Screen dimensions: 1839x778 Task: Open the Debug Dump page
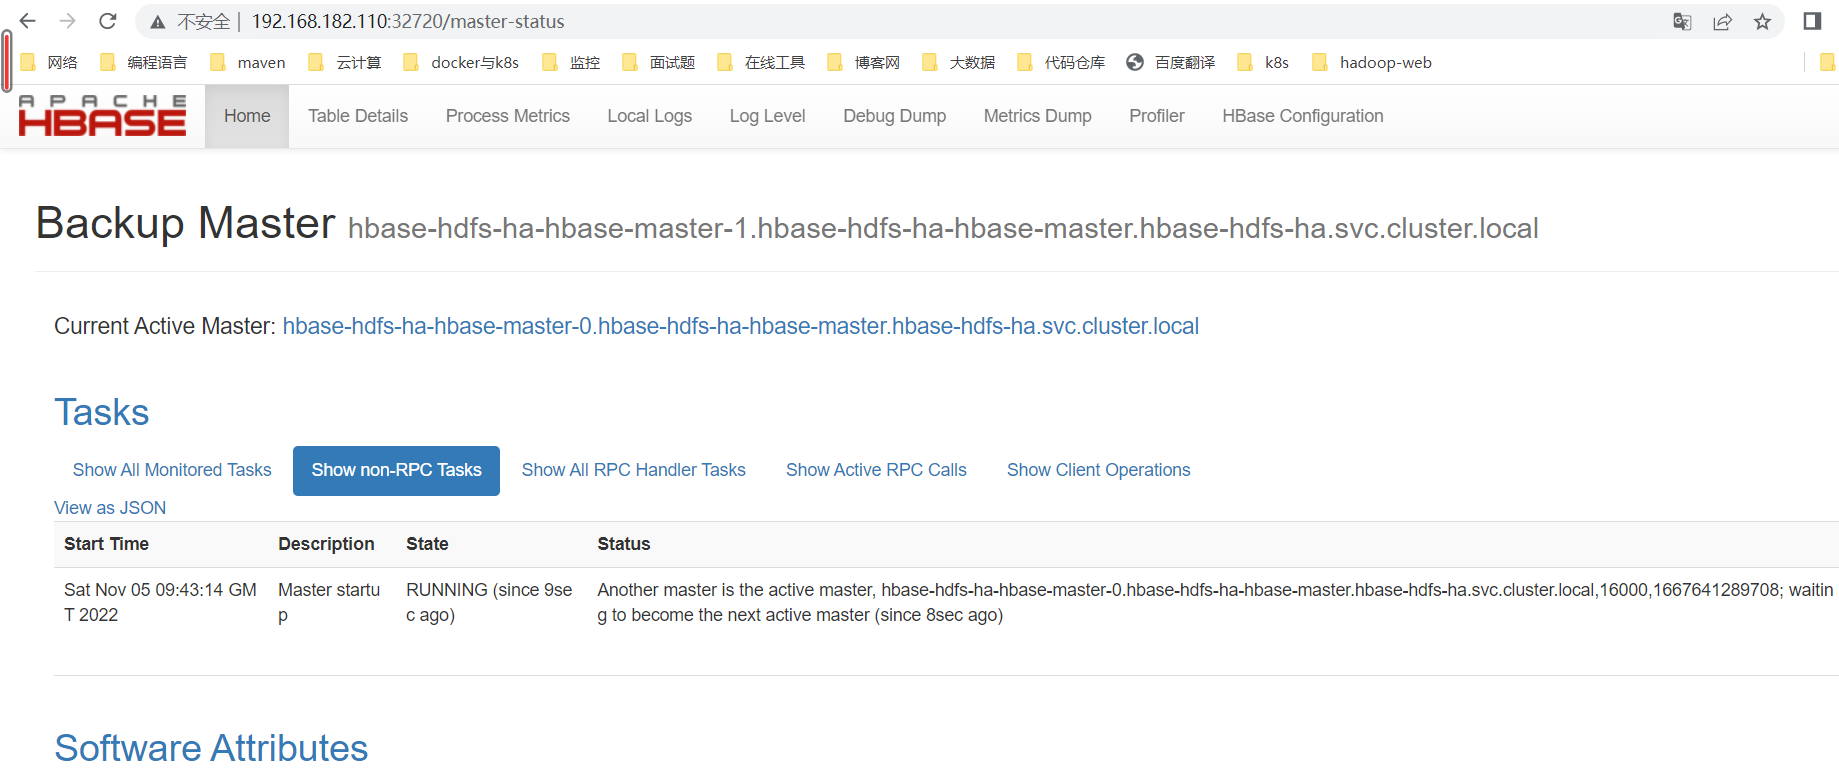click(x=895, y=116)
